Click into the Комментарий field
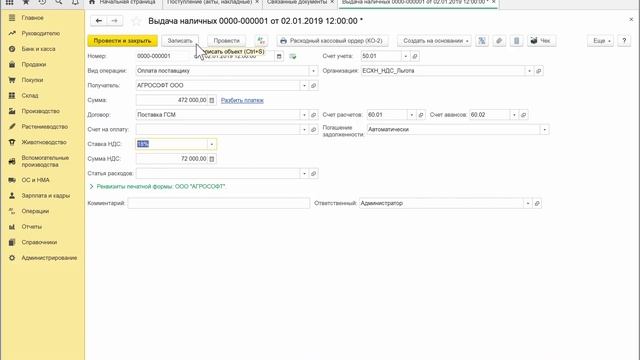The height and width of the screenshot is (360, 640). [x=219, y=203]
